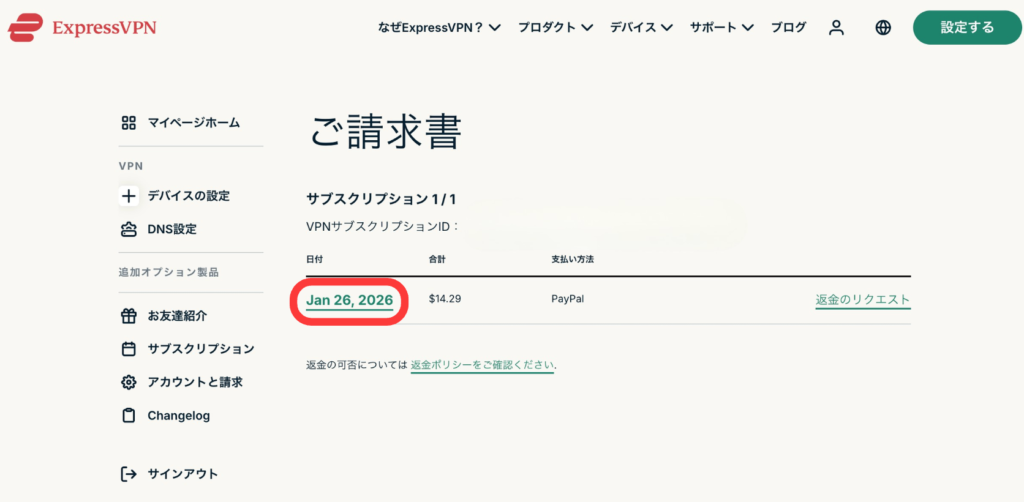This screenshot has width=1024, height=502.
Task: Open the ブログ menu item
Action: click(x=788, y=28)
